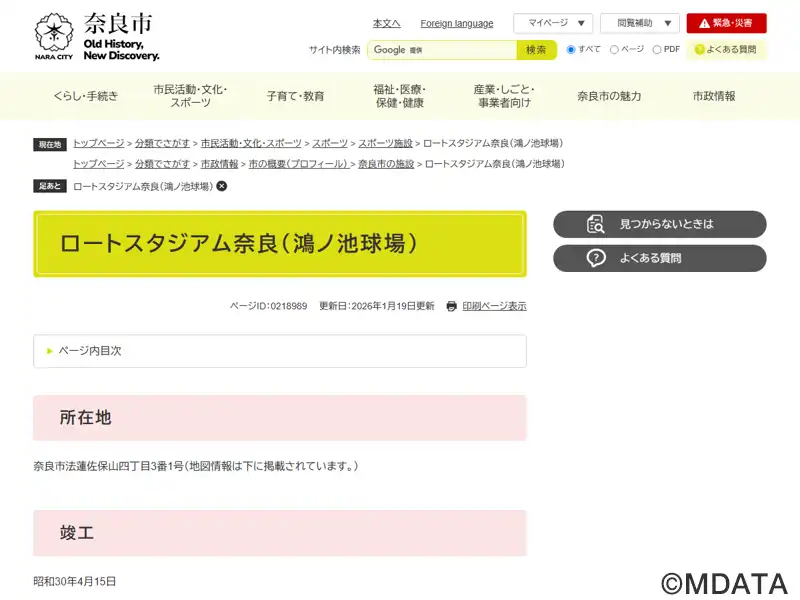Open よくある質問 next to the PDF option
This screenshot has width=800, height=600.
[x=726, y=49]
